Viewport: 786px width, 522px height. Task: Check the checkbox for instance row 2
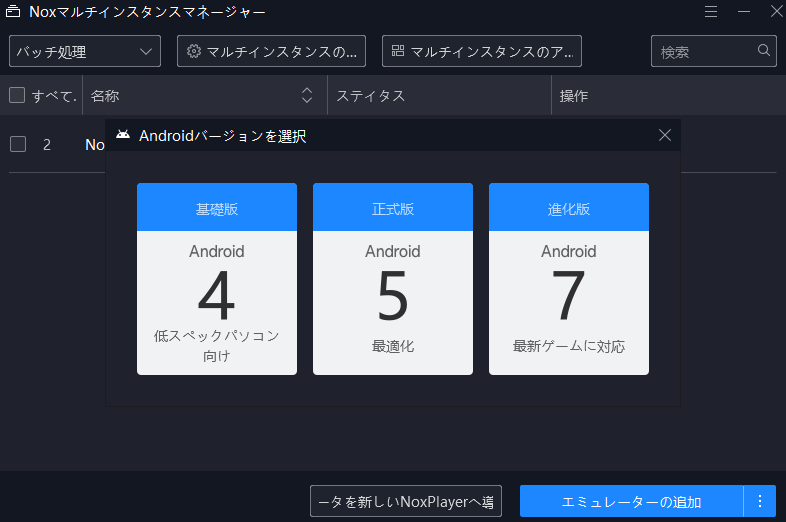click(x=18, y=144)
